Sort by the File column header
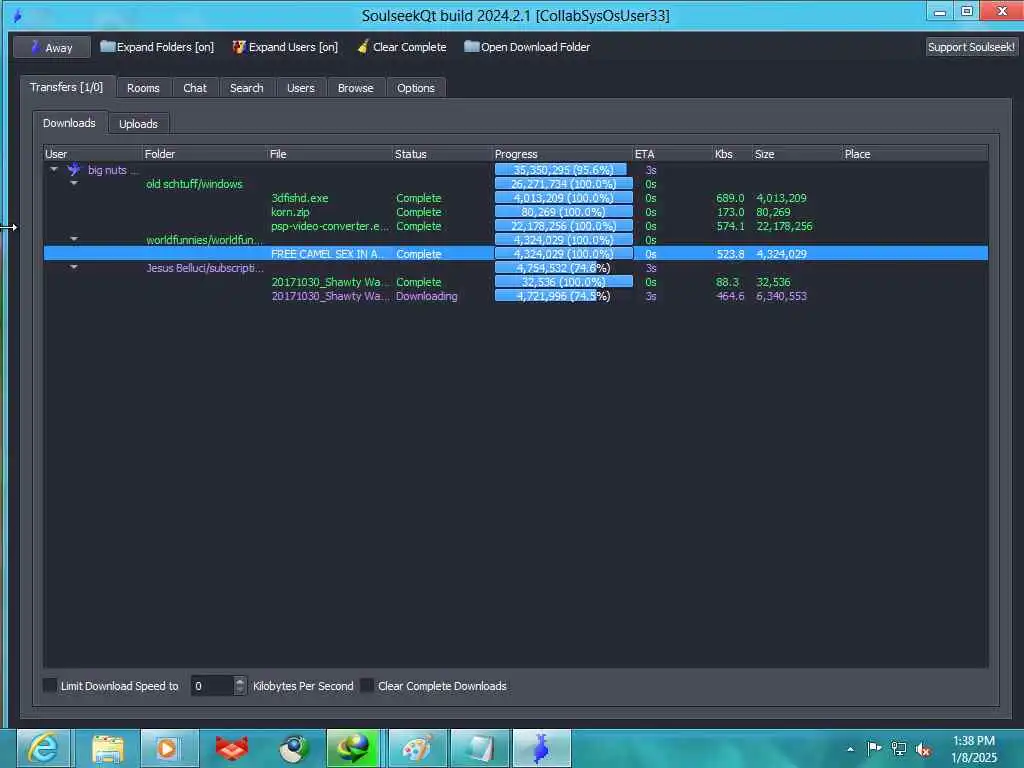Screen dimensions: 1024x768 [x=330, y=154]
